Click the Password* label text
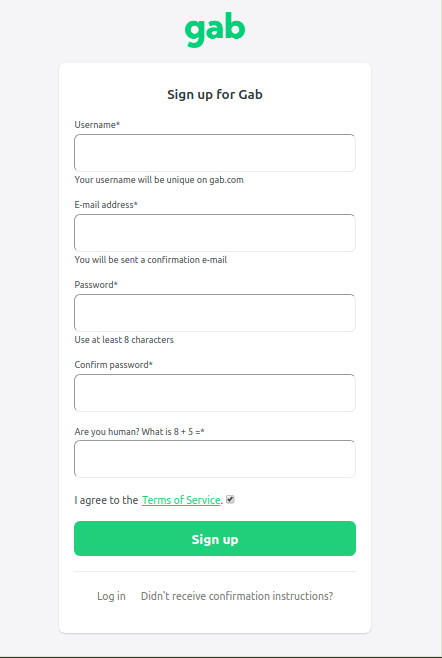This screenshot has width=442, height=658. tap(96, 285)
